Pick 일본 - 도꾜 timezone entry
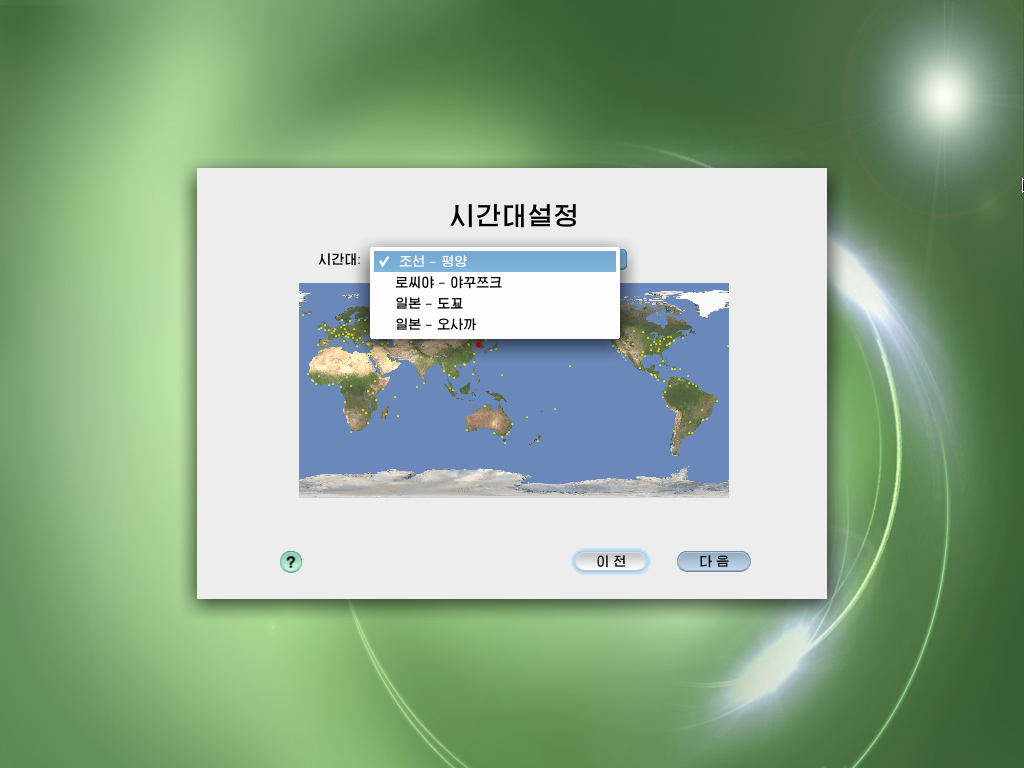The width and height of the screenshot is (1024, 768). point(494,303)
